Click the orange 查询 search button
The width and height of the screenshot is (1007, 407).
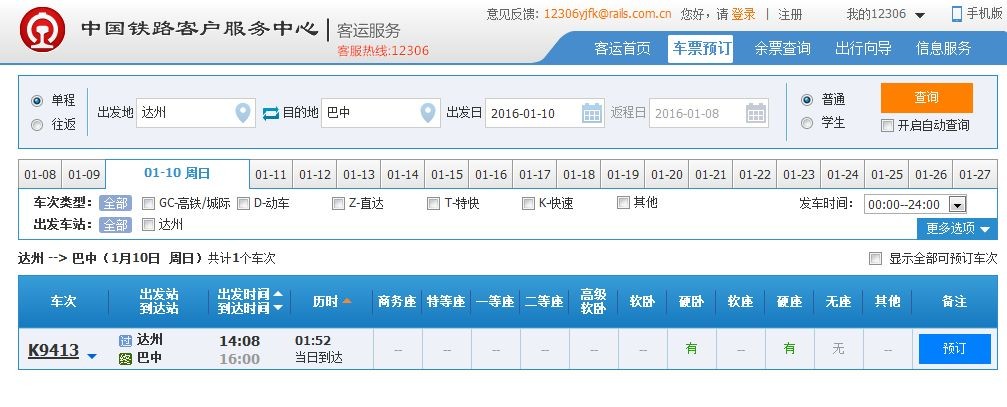click(x=926, y=98)
